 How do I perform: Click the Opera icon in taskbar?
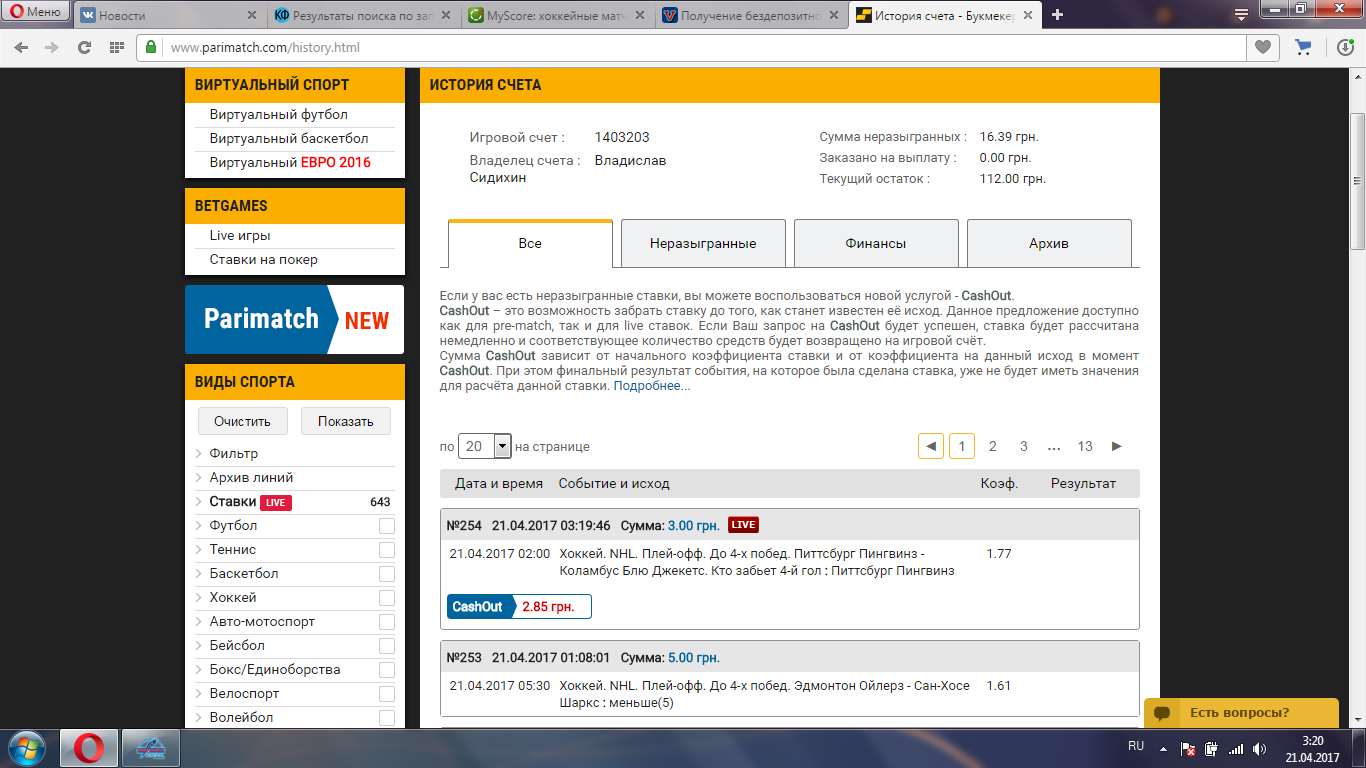tap(89, 748)
